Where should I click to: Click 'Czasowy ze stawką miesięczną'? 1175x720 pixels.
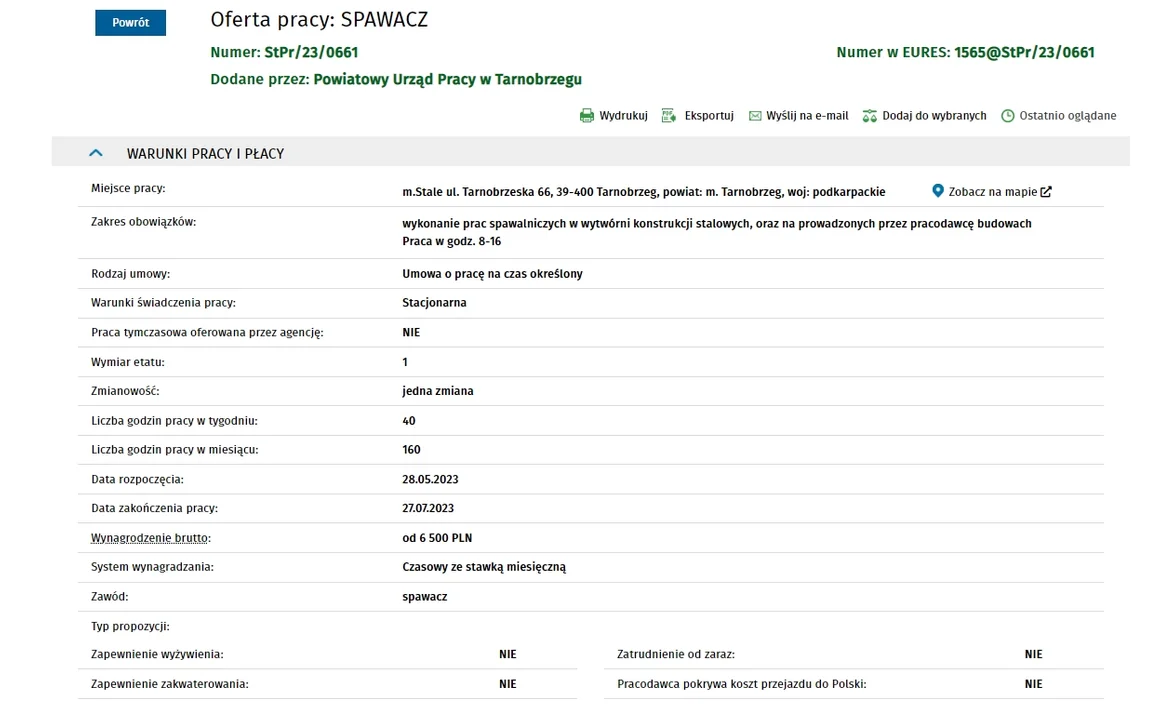(484, 567)
